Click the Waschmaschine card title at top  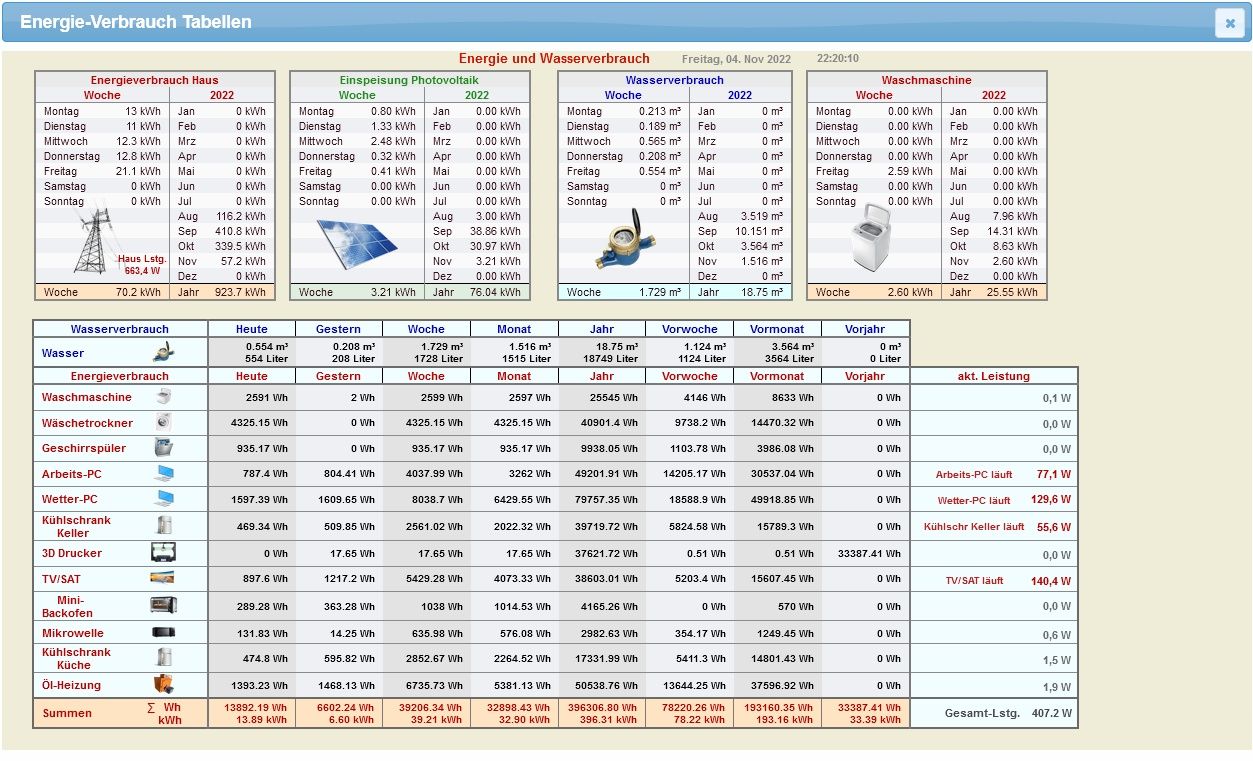pos(926,80)
